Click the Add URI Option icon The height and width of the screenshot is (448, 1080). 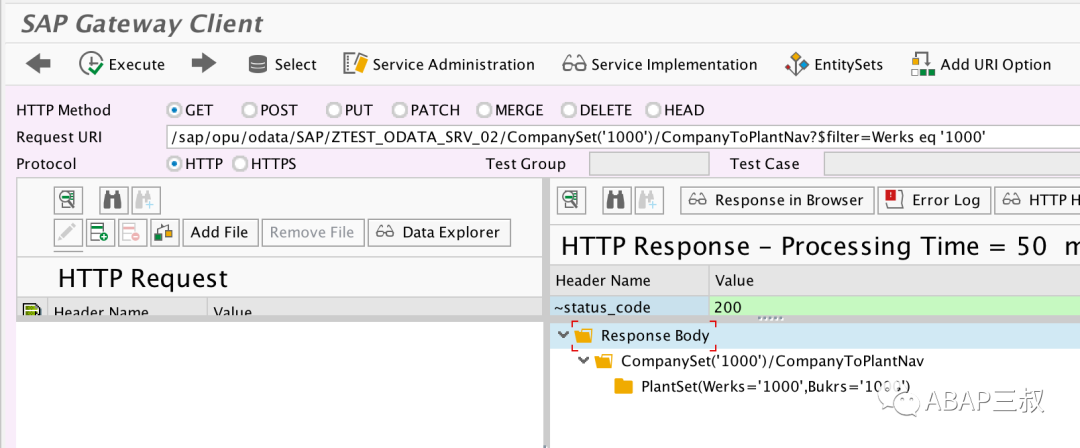(923, 64)
